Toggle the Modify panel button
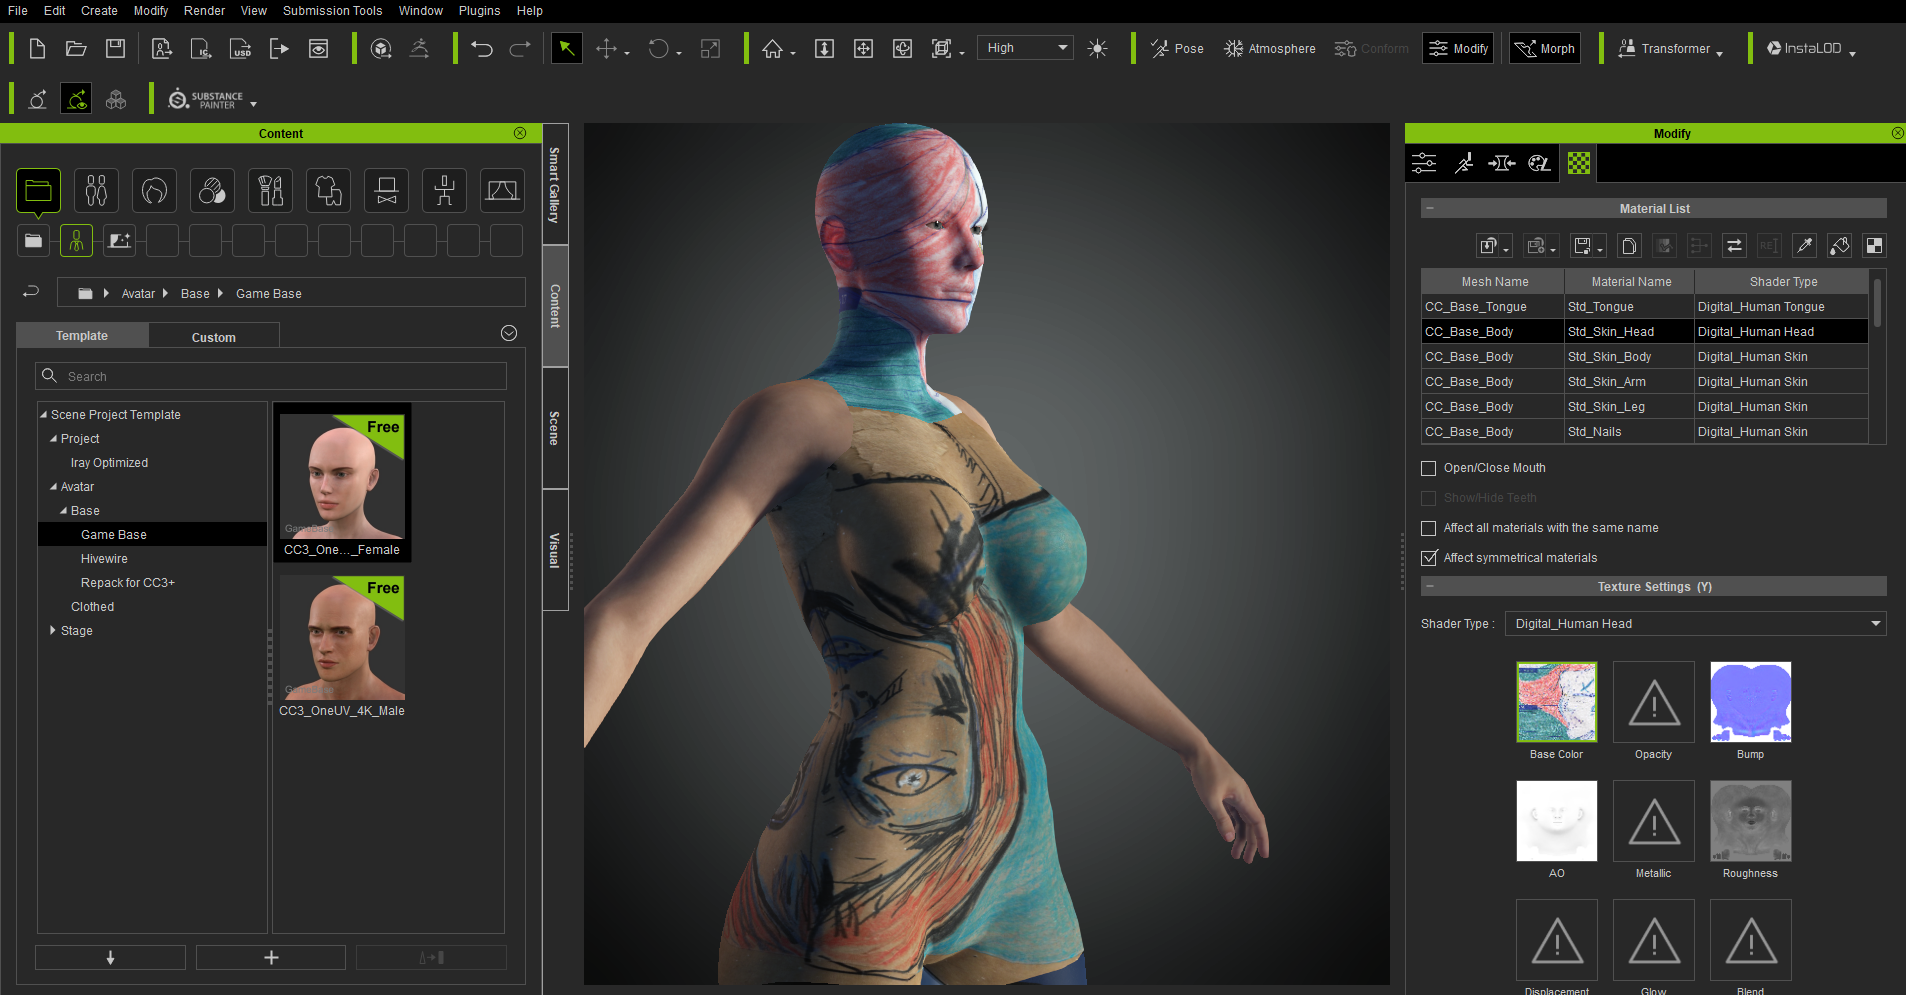This screenshot has height=995, width=1906. tap(1458, 49)
